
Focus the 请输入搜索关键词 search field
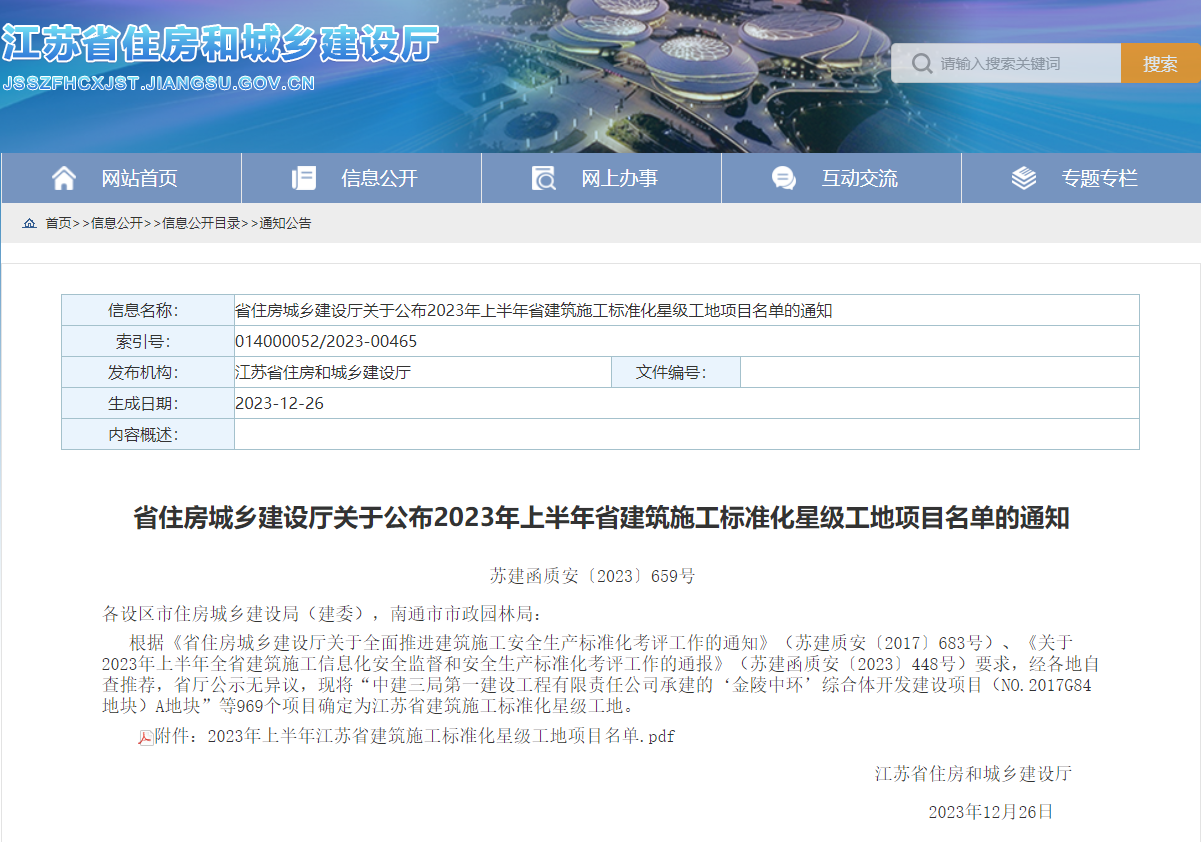tap(1020, 64)
